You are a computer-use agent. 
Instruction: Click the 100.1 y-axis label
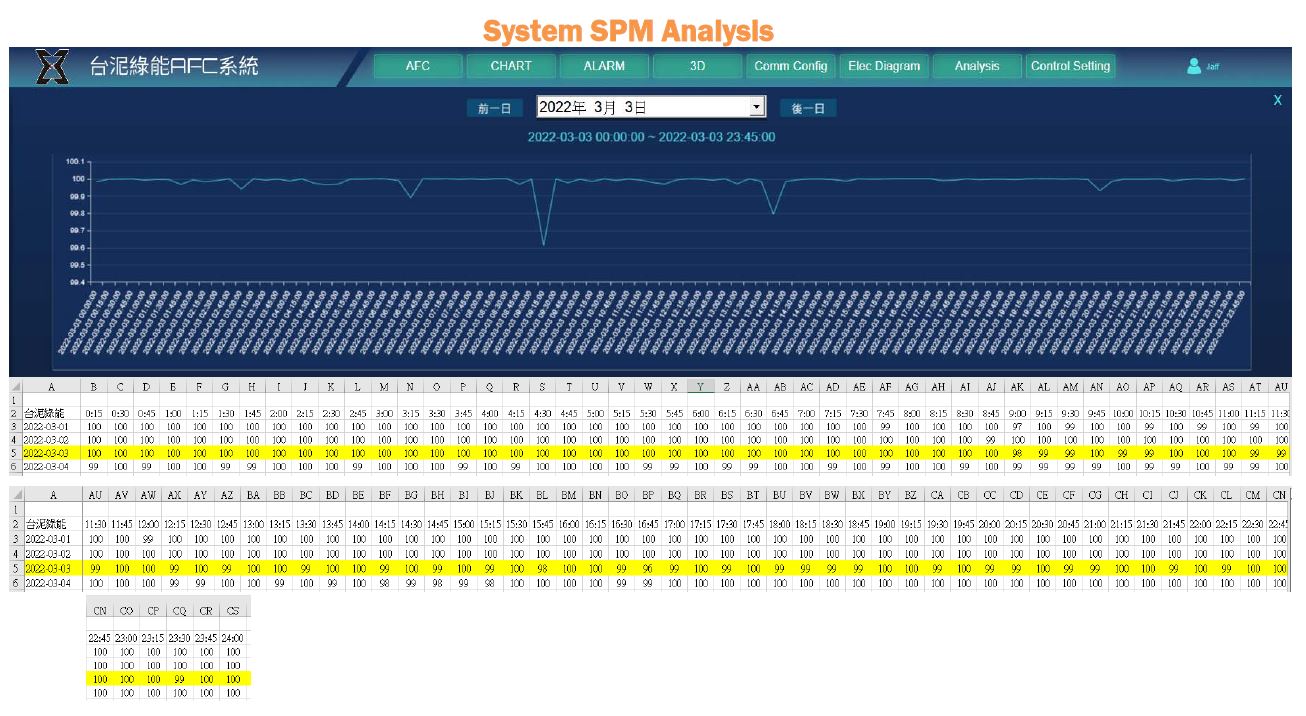(x=75, y=160)
